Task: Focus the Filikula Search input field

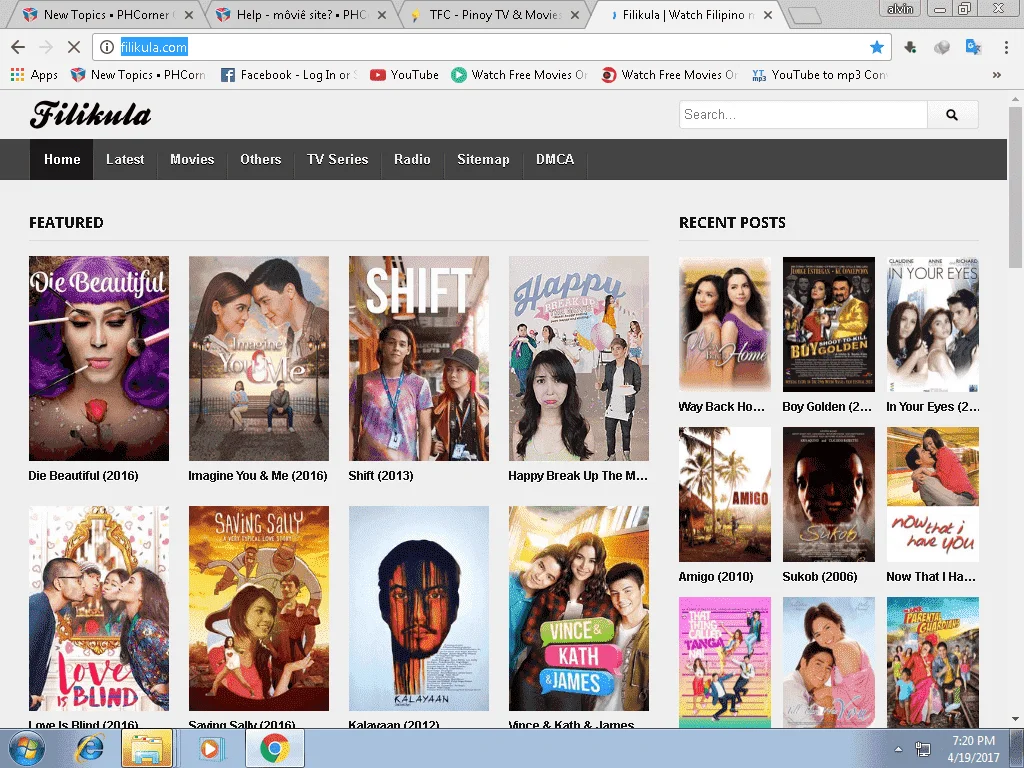Action: coord(803,115)
